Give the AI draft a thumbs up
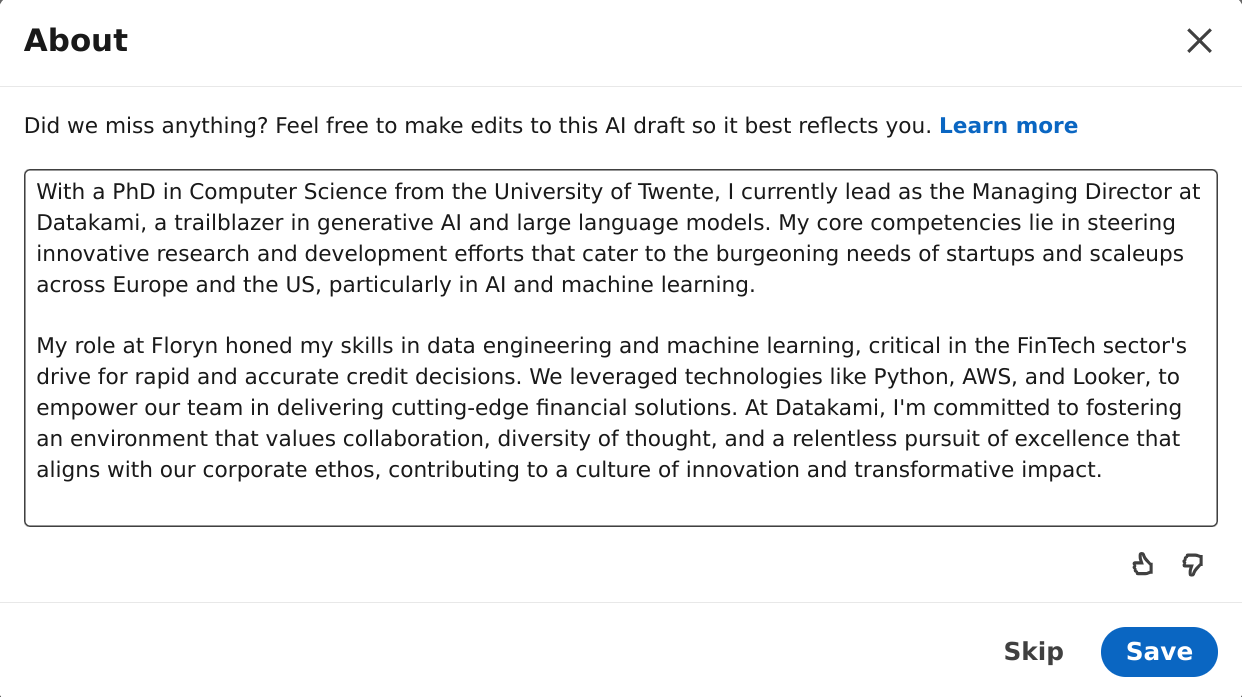Image resolution: width=1242 pixels, height=697 pixels. (1142, 565)
